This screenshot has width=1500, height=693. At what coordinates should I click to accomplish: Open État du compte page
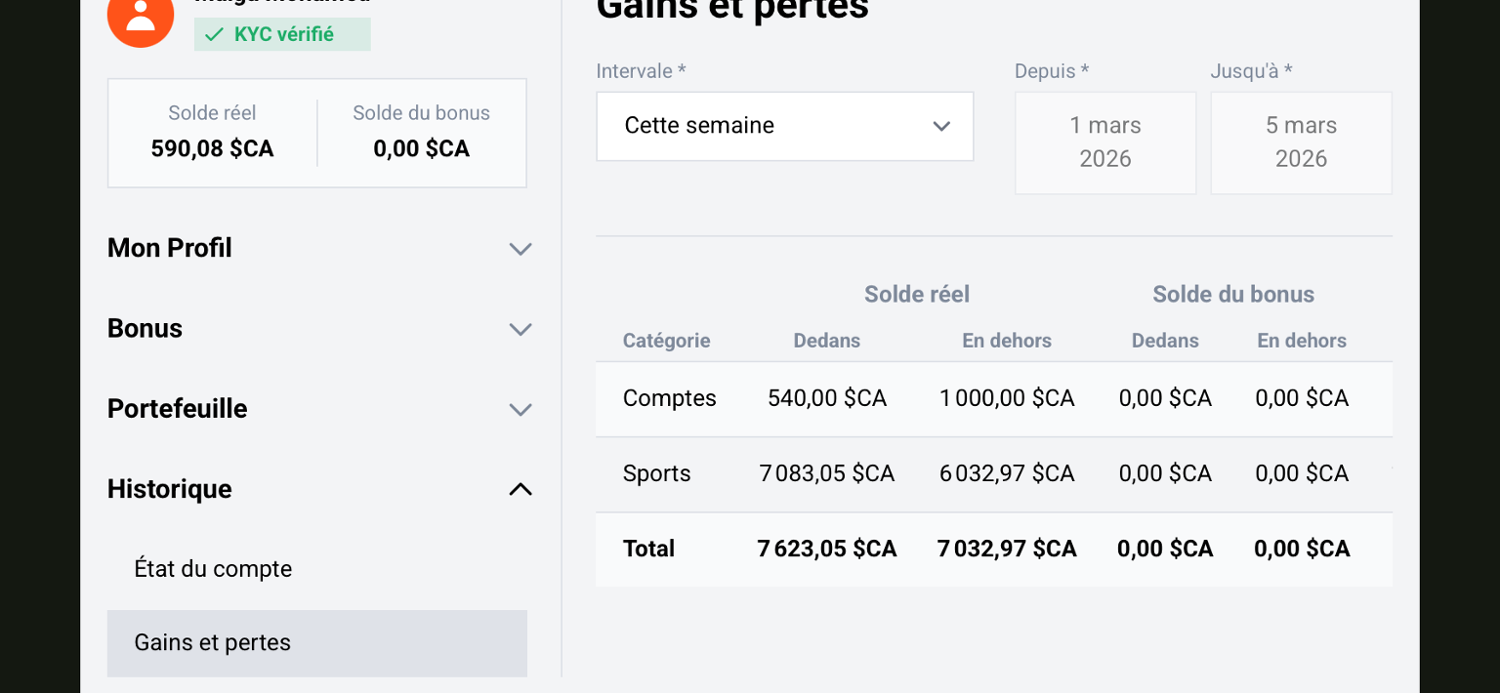[213, 569]
